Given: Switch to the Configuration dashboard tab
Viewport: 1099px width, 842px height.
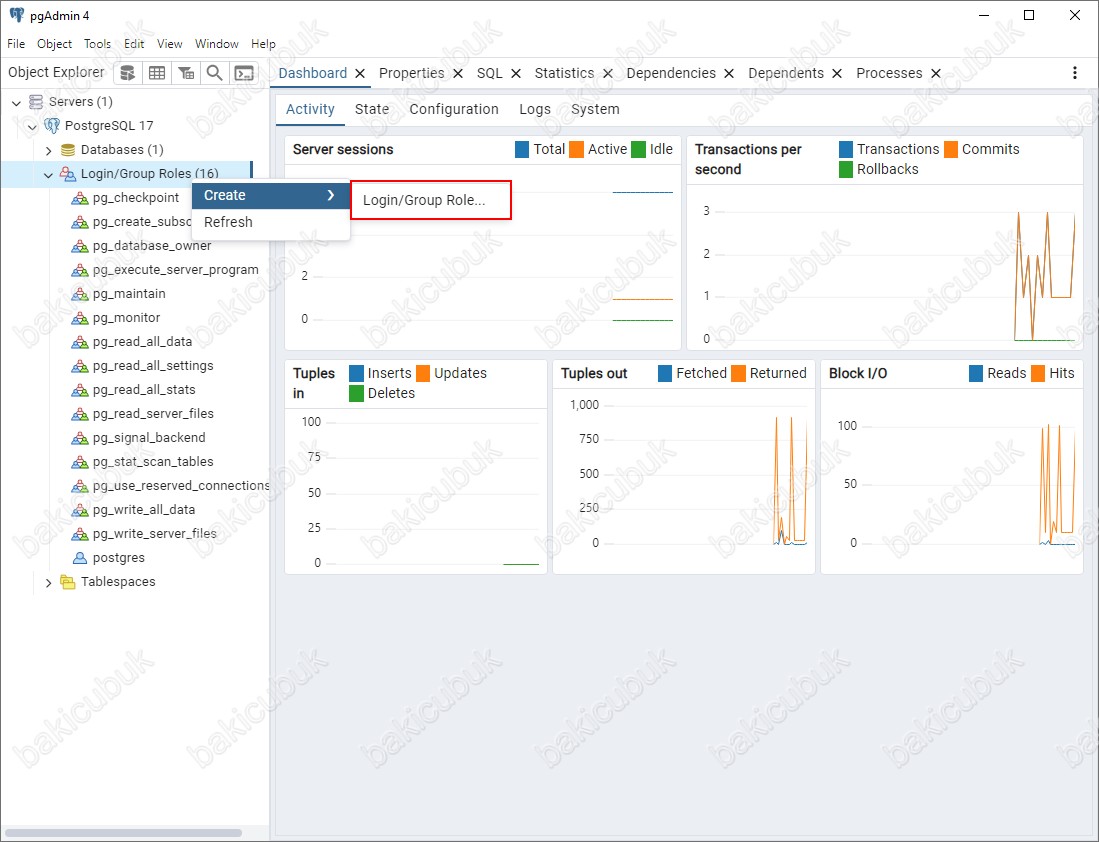Looking at the screenshot, I should [x=454, y=109].
